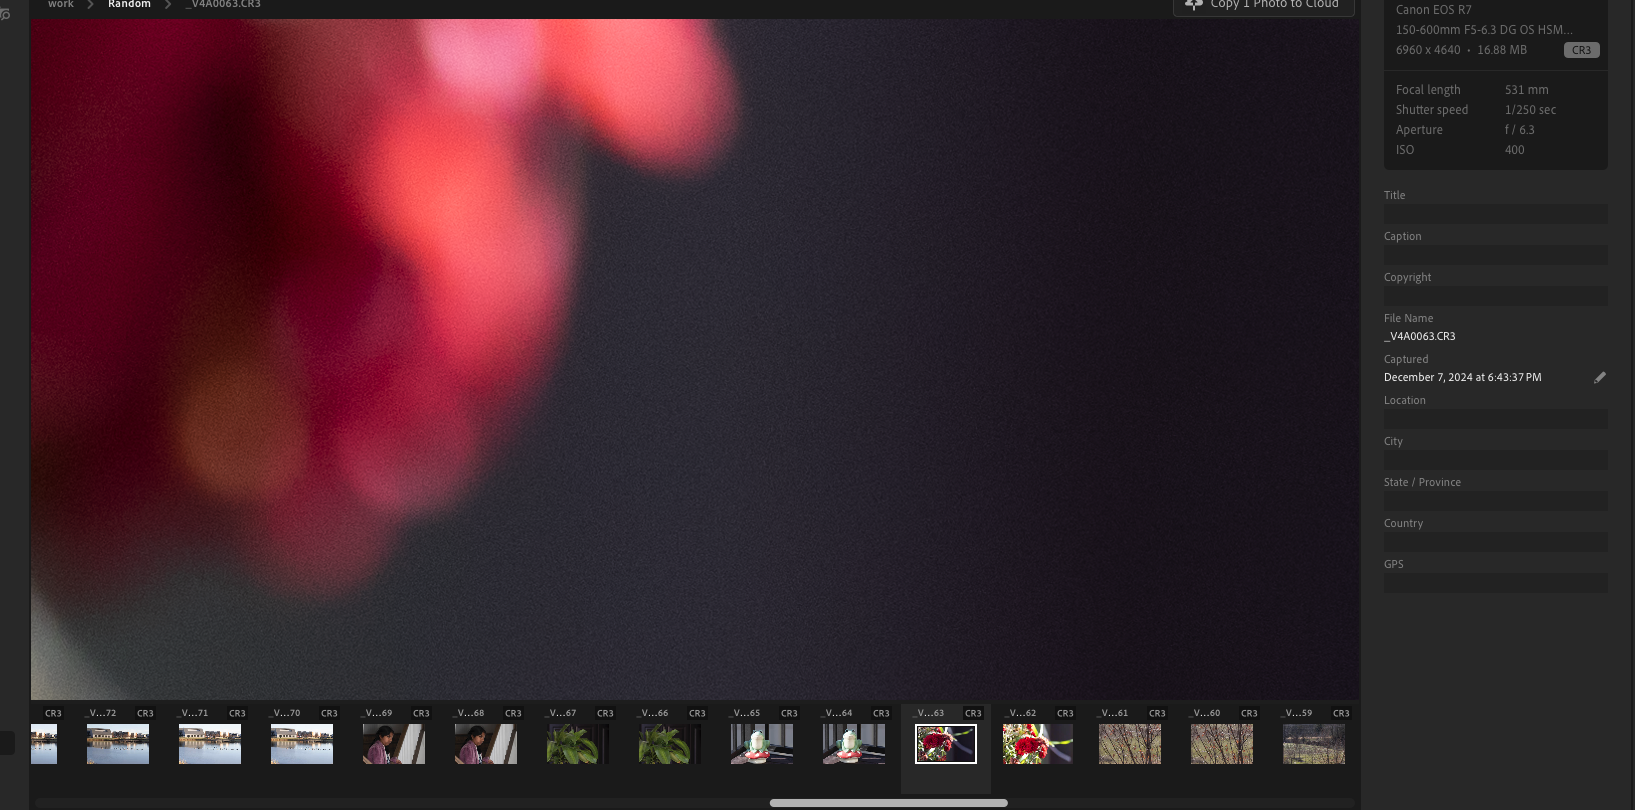Image resolution: width=1635 pixels, height=810 pixels.
Task: Click the CR3 format badge in info panel
Action: [1581, 50]
